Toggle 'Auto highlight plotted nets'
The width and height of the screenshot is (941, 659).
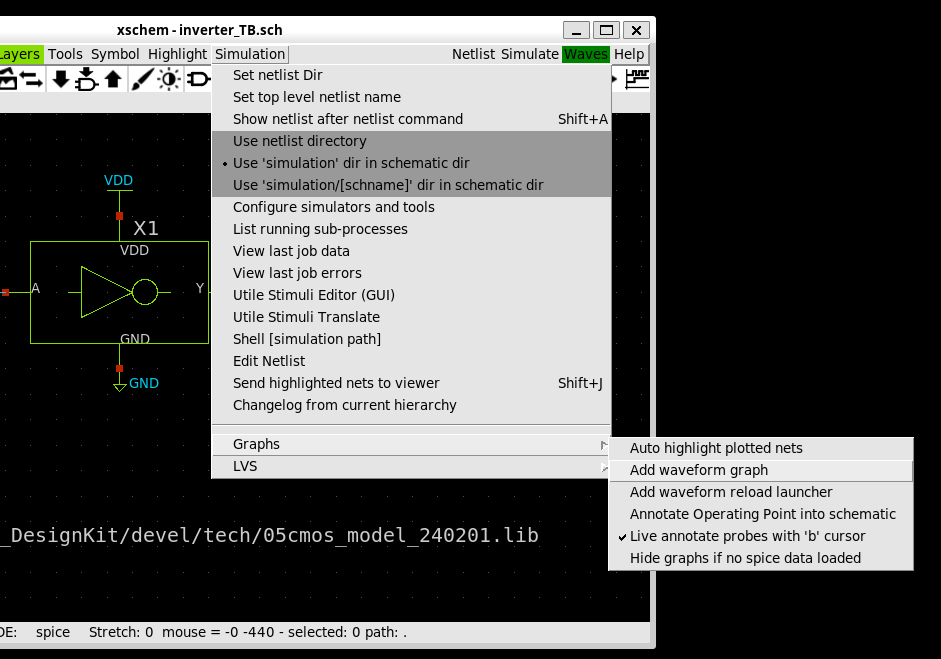point(761,448)
